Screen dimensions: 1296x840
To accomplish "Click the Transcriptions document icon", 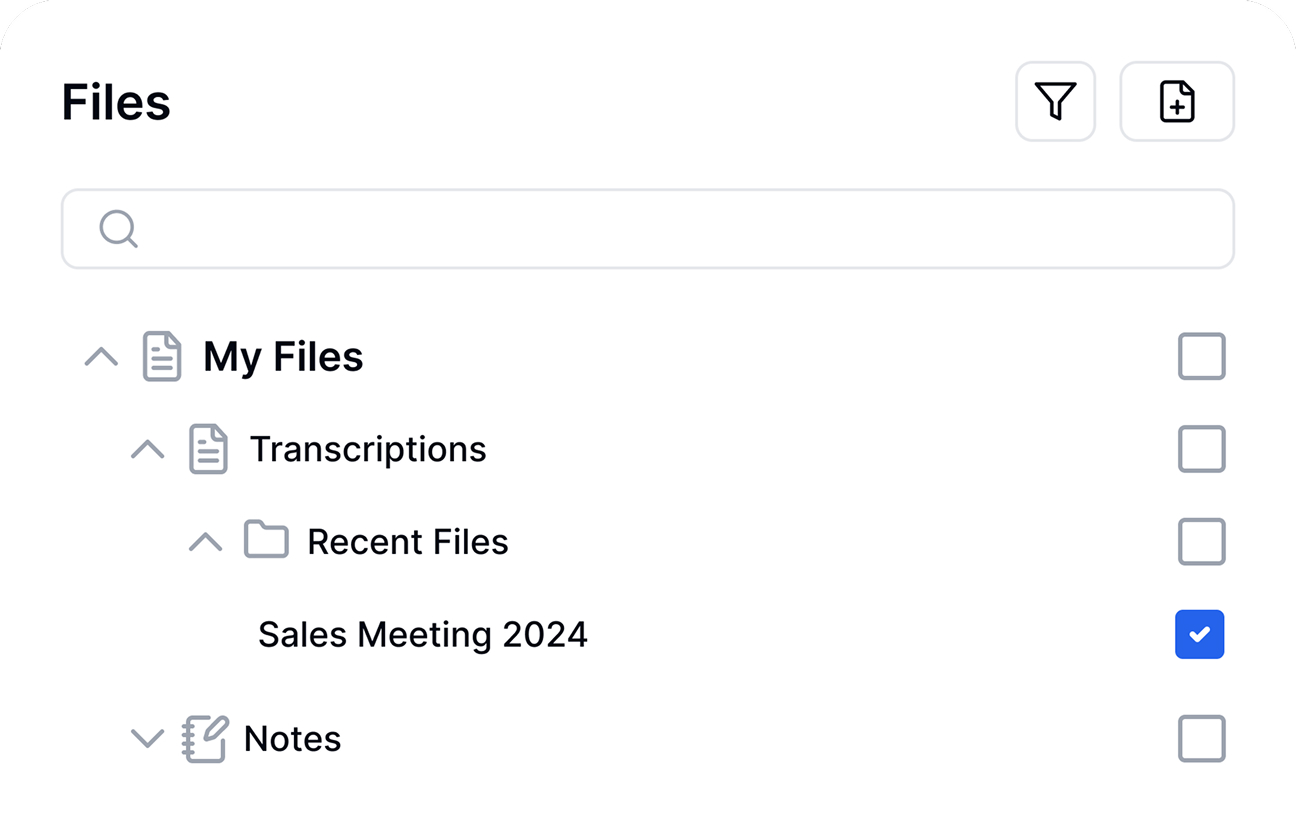I will pos(208,450).
